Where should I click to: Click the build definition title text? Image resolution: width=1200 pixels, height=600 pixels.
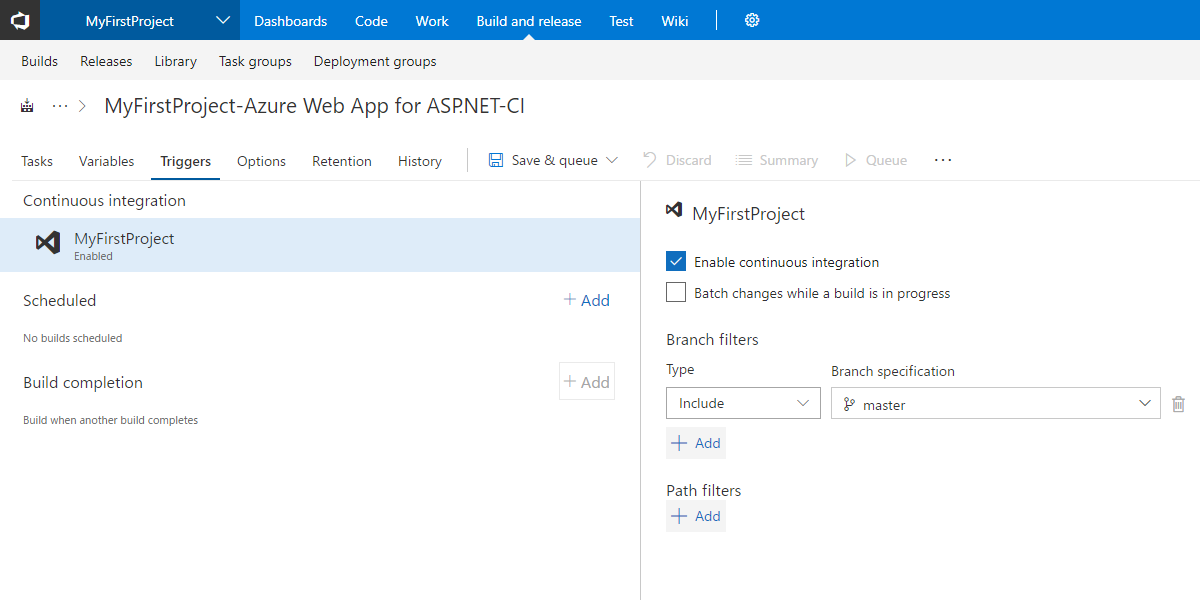point(315,106)
